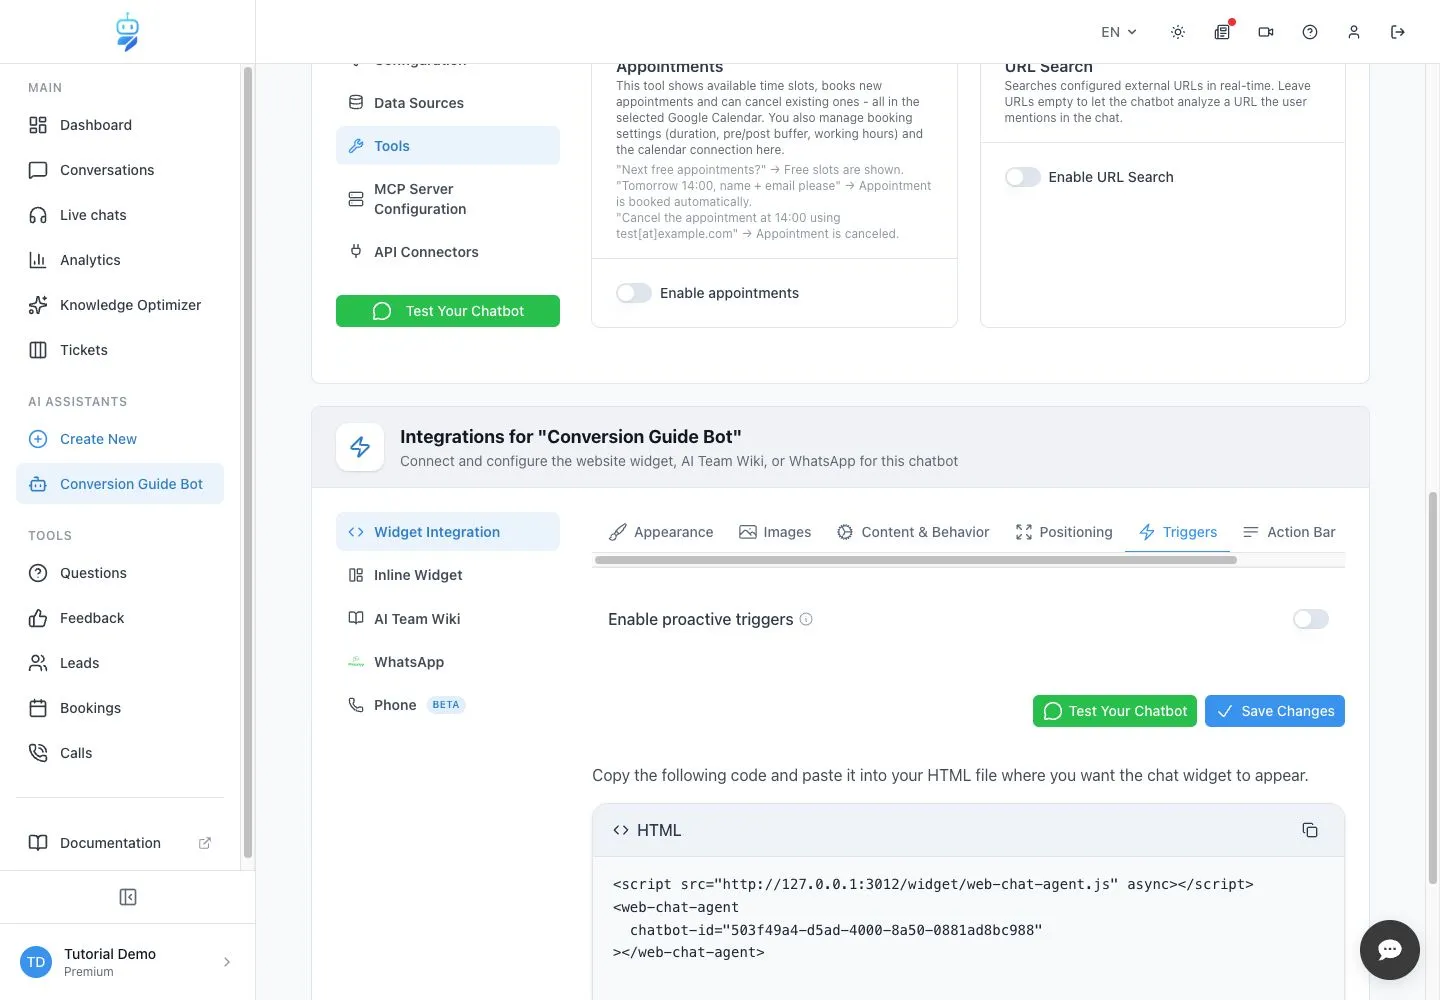Click the sidebar vertical scrollbar
The width and height of the screenshot is (1440, 1000).
tap(248, 462)
